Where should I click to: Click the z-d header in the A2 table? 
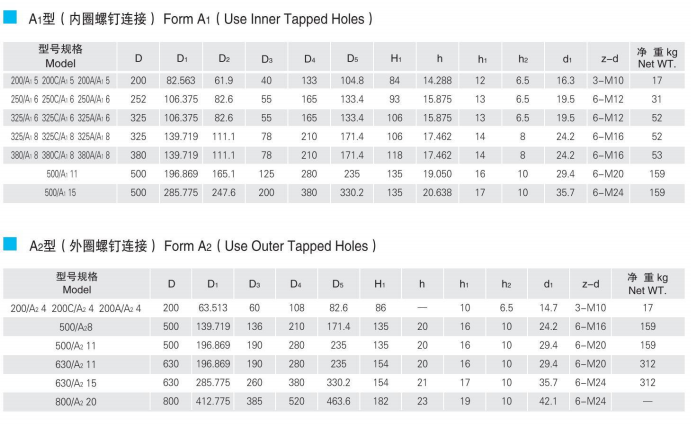591,284
